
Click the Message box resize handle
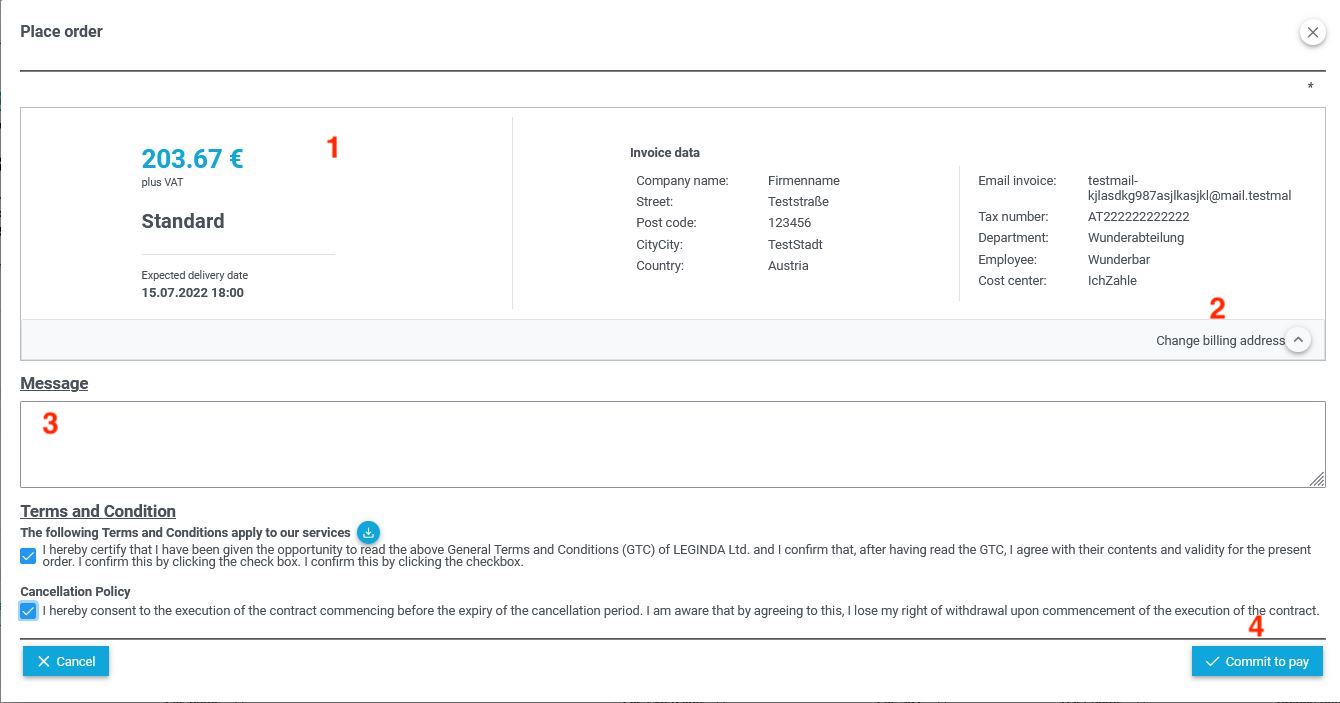[x=1317, y=480]
